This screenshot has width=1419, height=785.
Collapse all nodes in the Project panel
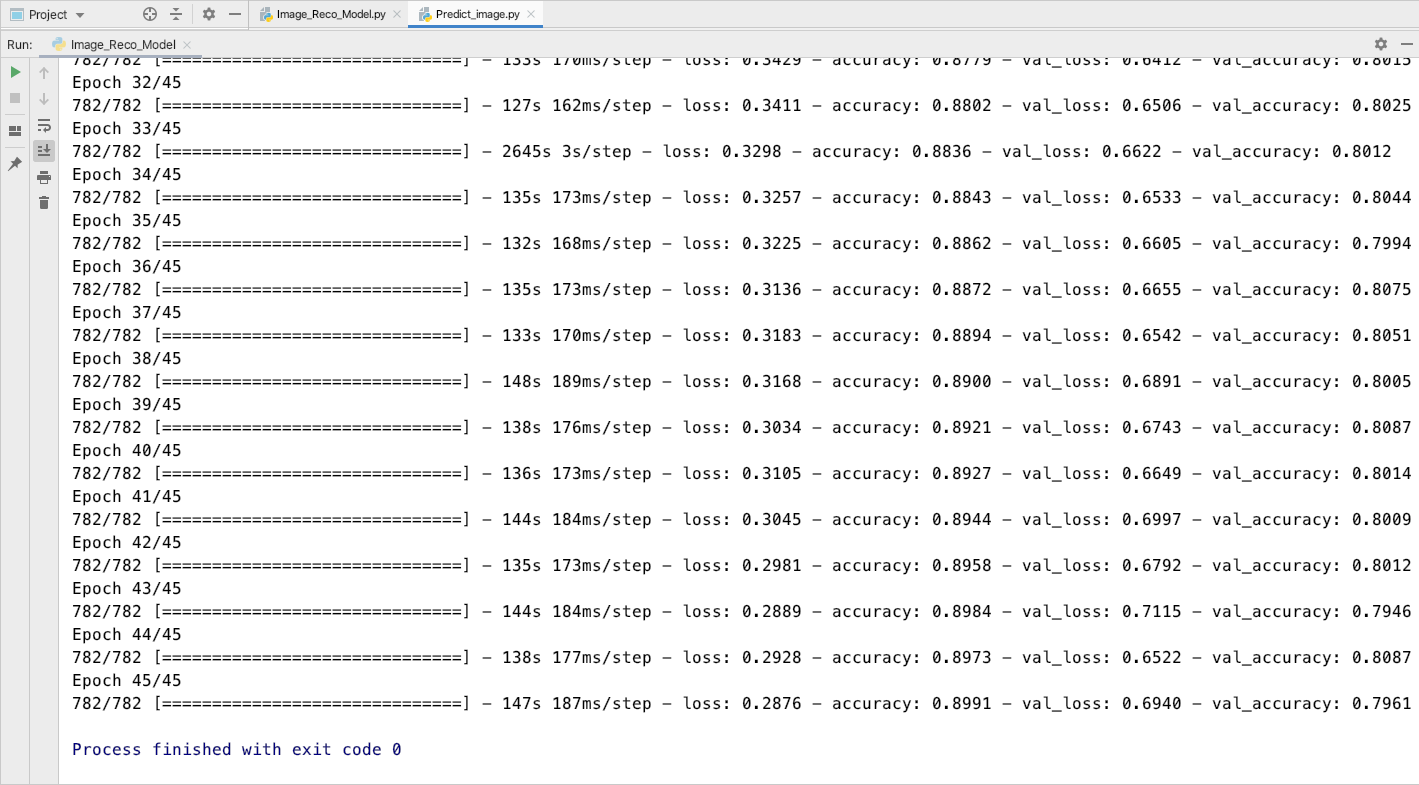pyautogui.click(x=176, y=14)
